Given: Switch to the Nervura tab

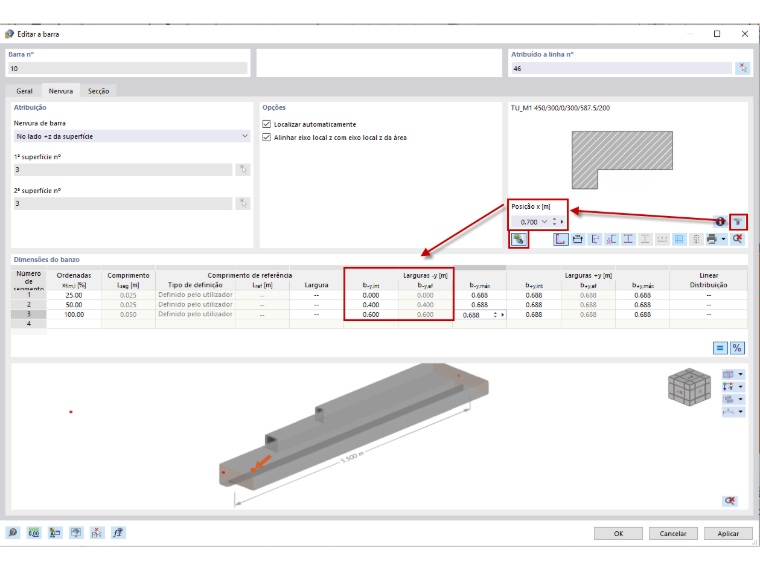Looking at the screenshot, I should 61,91.
